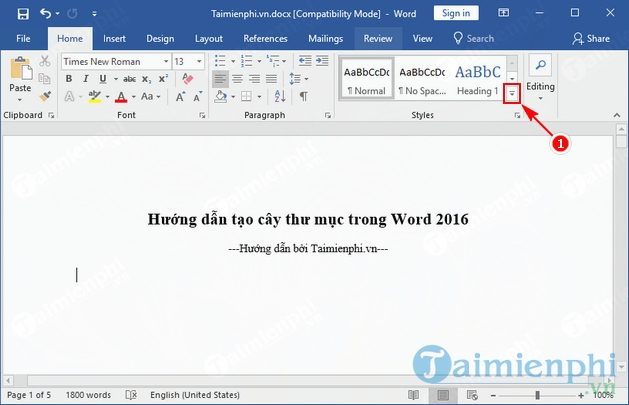Apply the No Spacing style
This screenshot has height=405, width=629.
tap(422, 79)
